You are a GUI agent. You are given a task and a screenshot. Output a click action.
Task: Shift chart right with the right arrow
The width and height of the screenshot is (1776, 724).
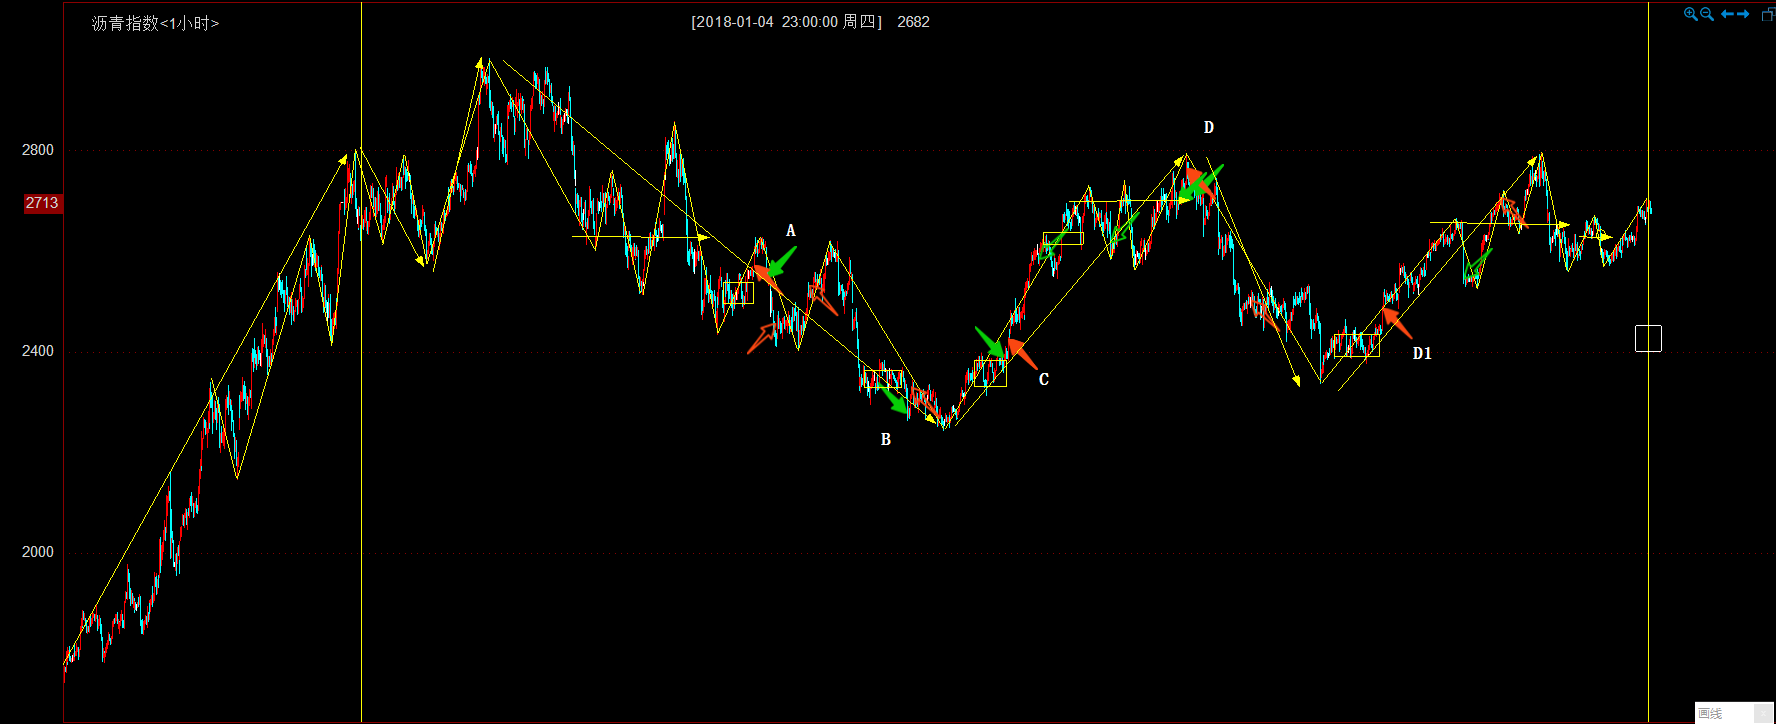[1743, 14]
